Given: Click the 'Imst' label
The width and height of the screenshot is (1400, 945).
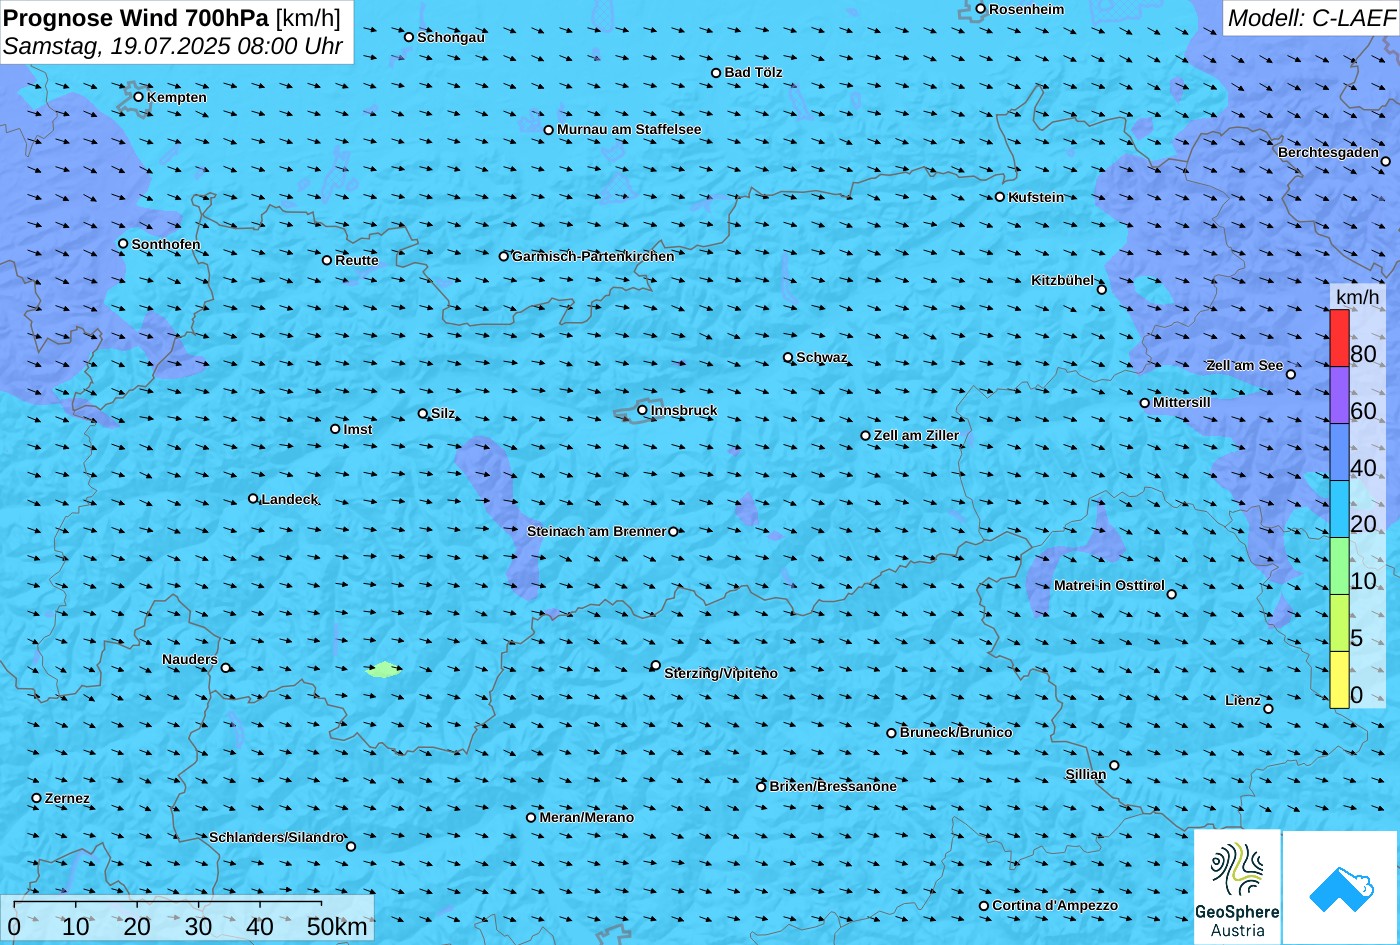Looking at the screenshot, I should [x=358, y=429].
